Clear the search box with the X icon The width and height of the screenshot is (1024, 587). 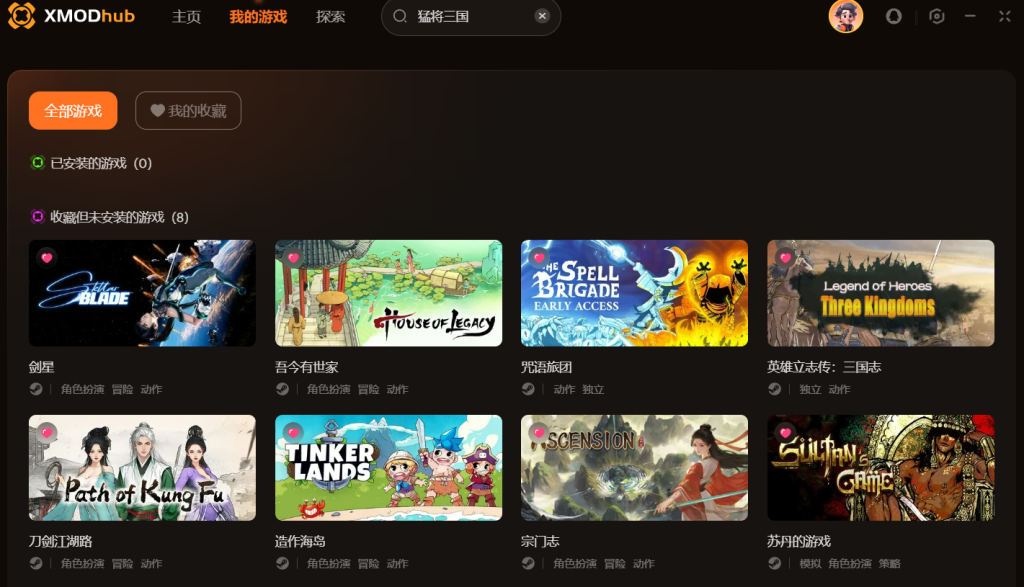click(x=542, y=16)
